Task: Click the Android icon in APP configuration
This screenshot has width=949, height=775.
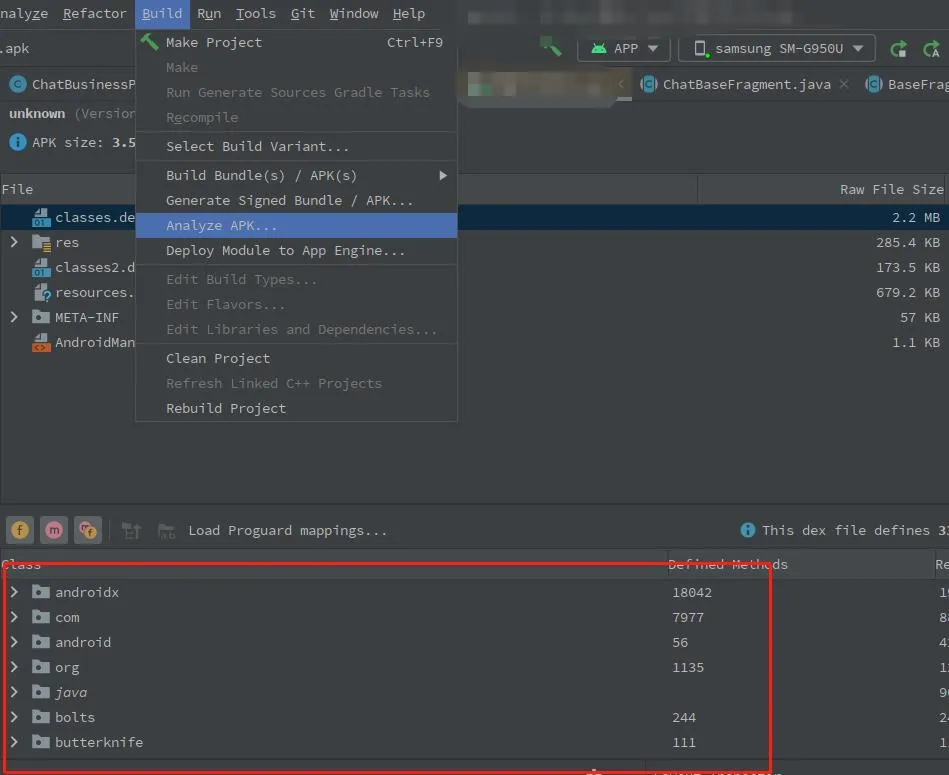Action: [599, 48]
